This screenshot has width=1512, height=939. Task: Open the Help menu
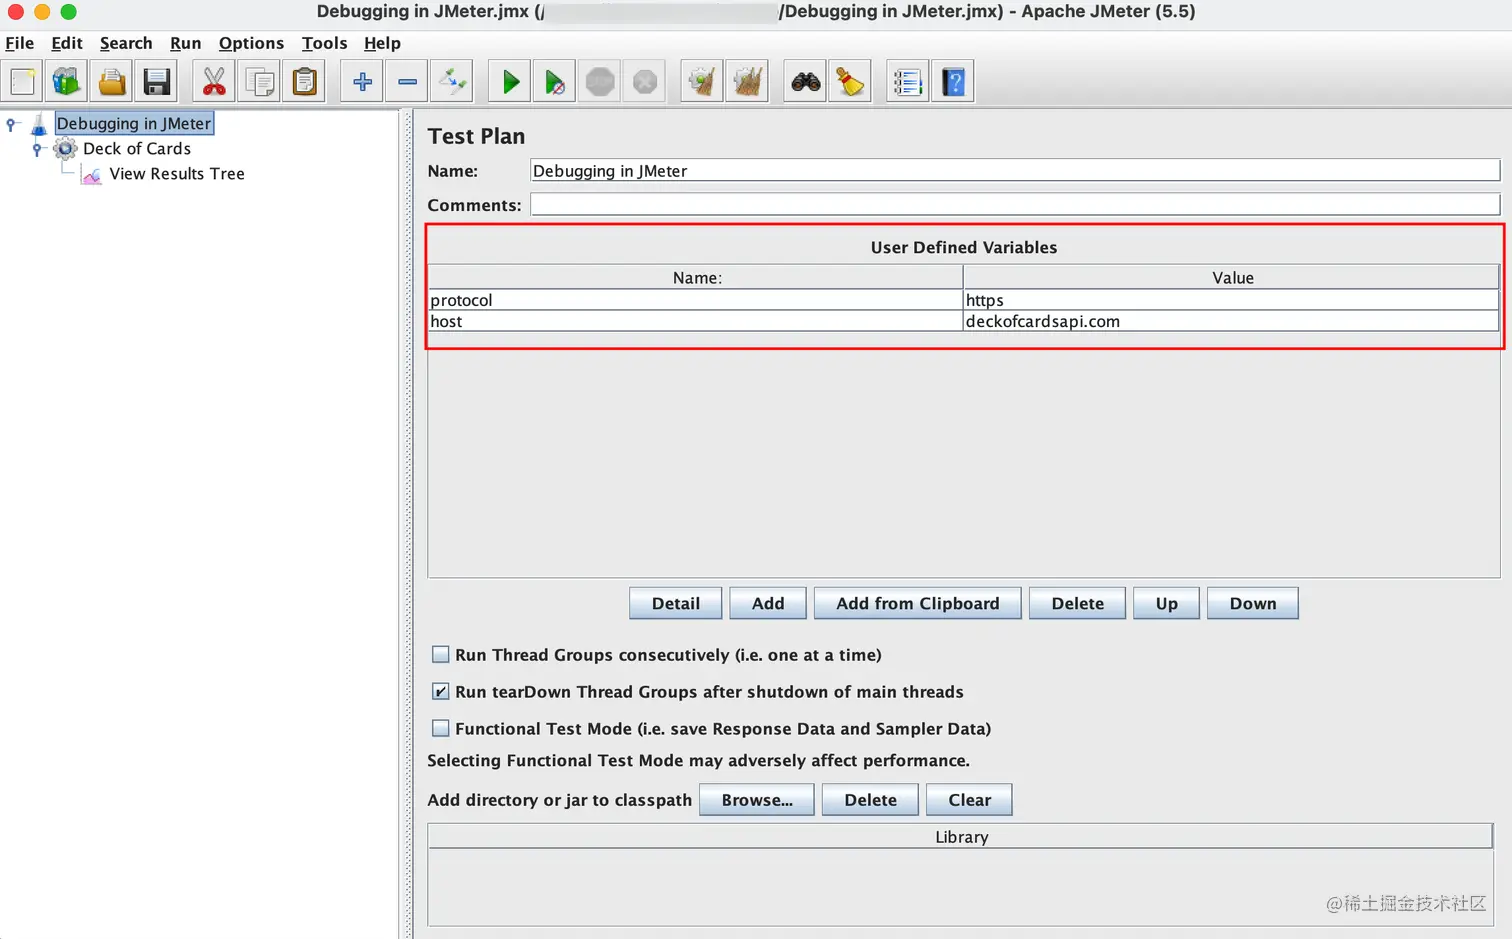382,43
